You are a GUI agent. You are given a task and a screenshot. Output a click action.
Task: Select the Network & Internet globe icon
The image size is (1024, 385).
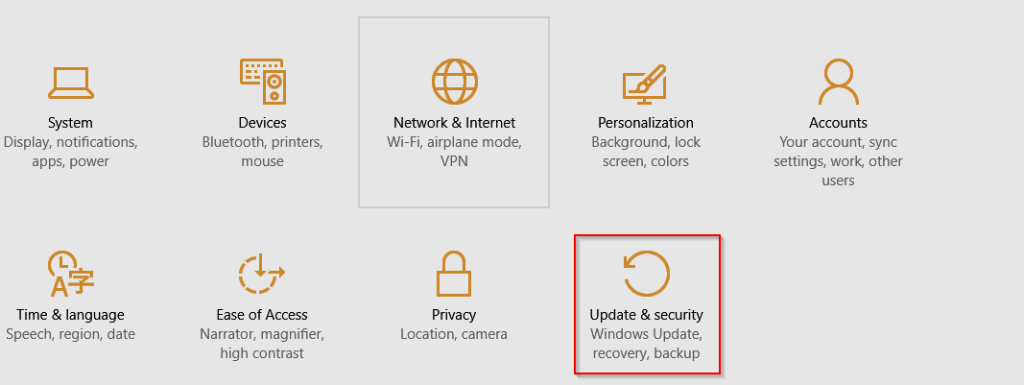click(455, 82)
